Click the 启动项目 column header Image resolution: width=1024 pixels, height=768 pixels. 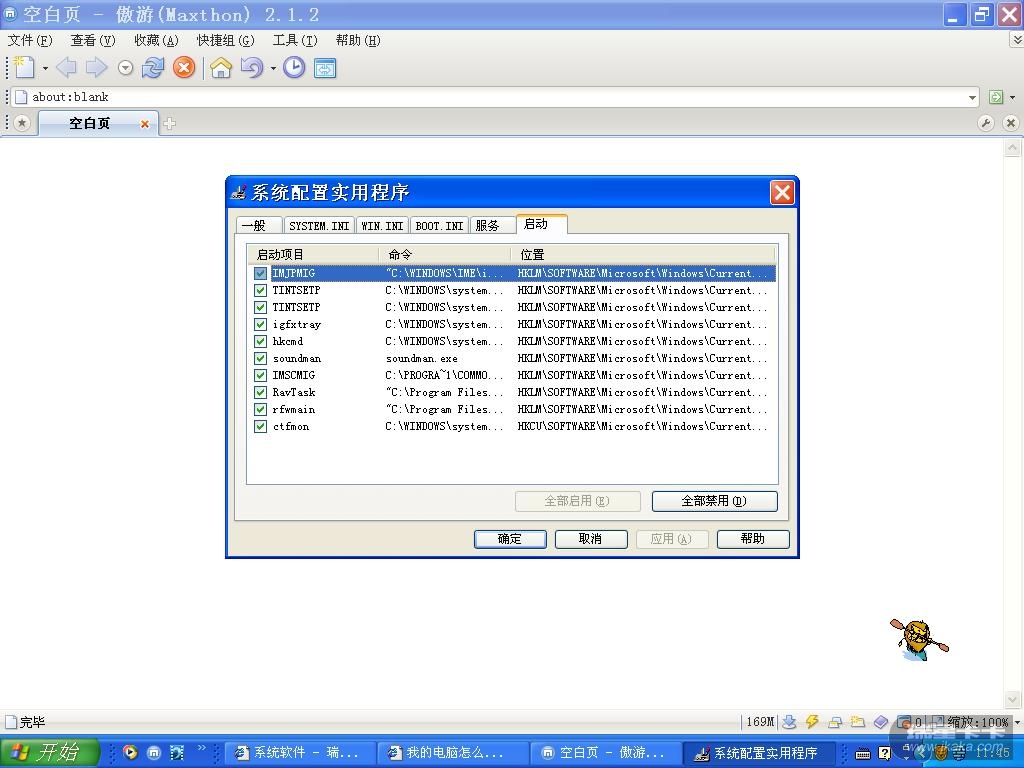(x=313, y=255)
